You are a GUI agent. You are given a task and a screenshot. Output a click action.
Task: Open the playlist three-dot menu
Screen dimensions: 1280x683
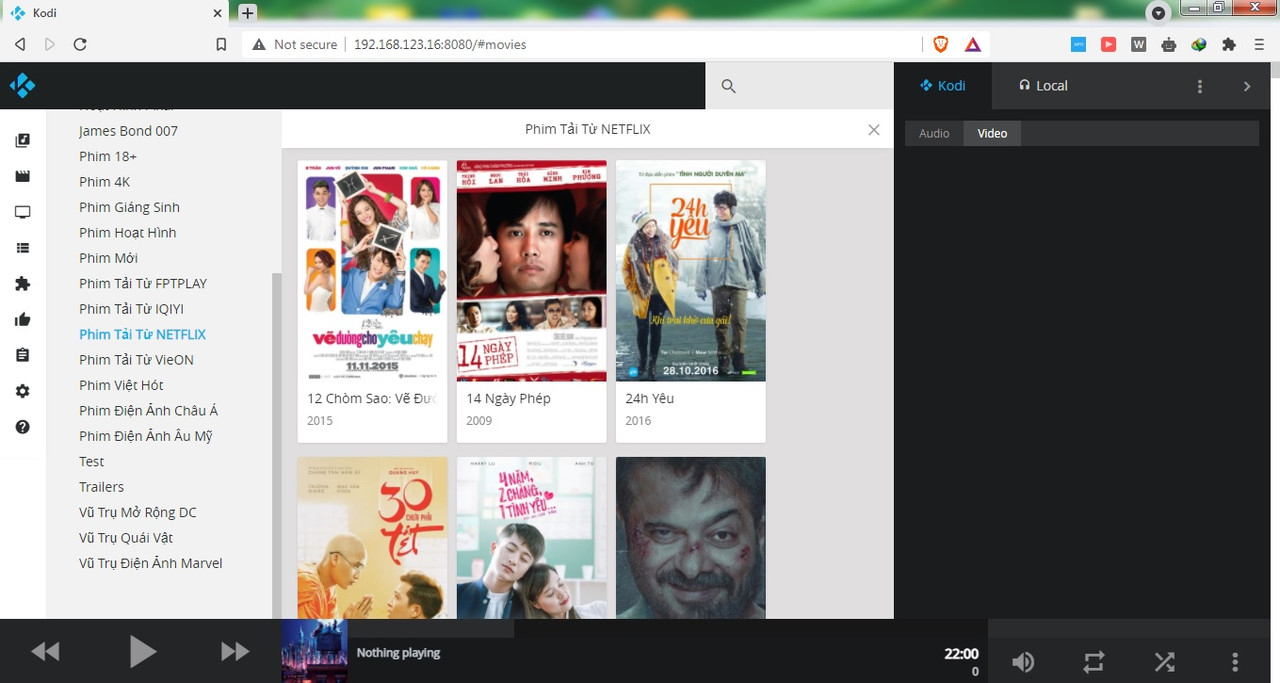pos(1200,86)
